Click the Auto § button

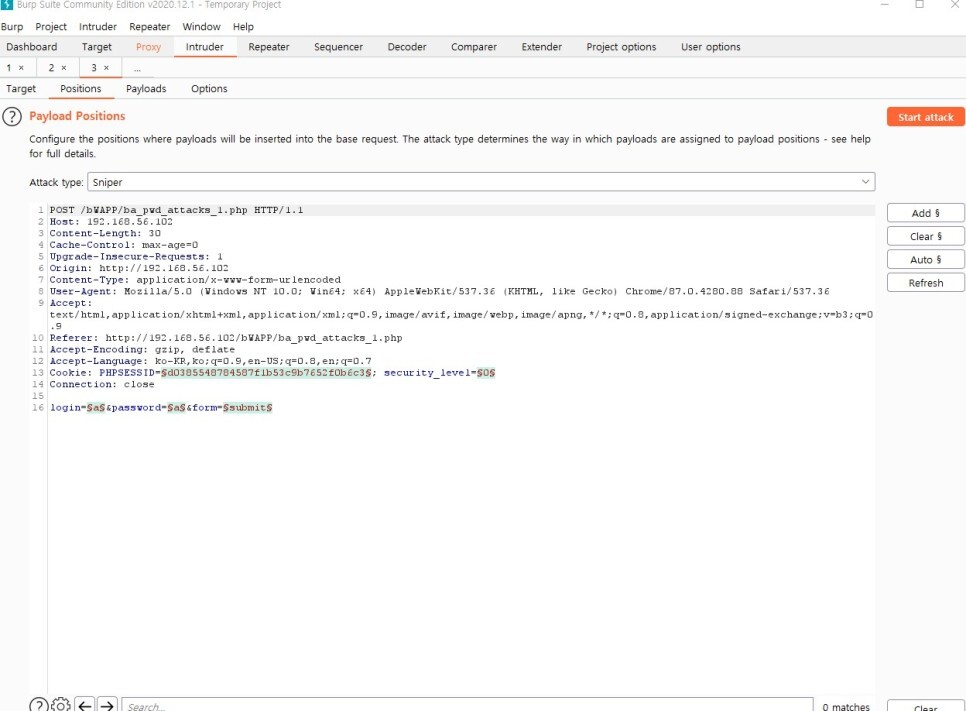[x=925, y=260]
